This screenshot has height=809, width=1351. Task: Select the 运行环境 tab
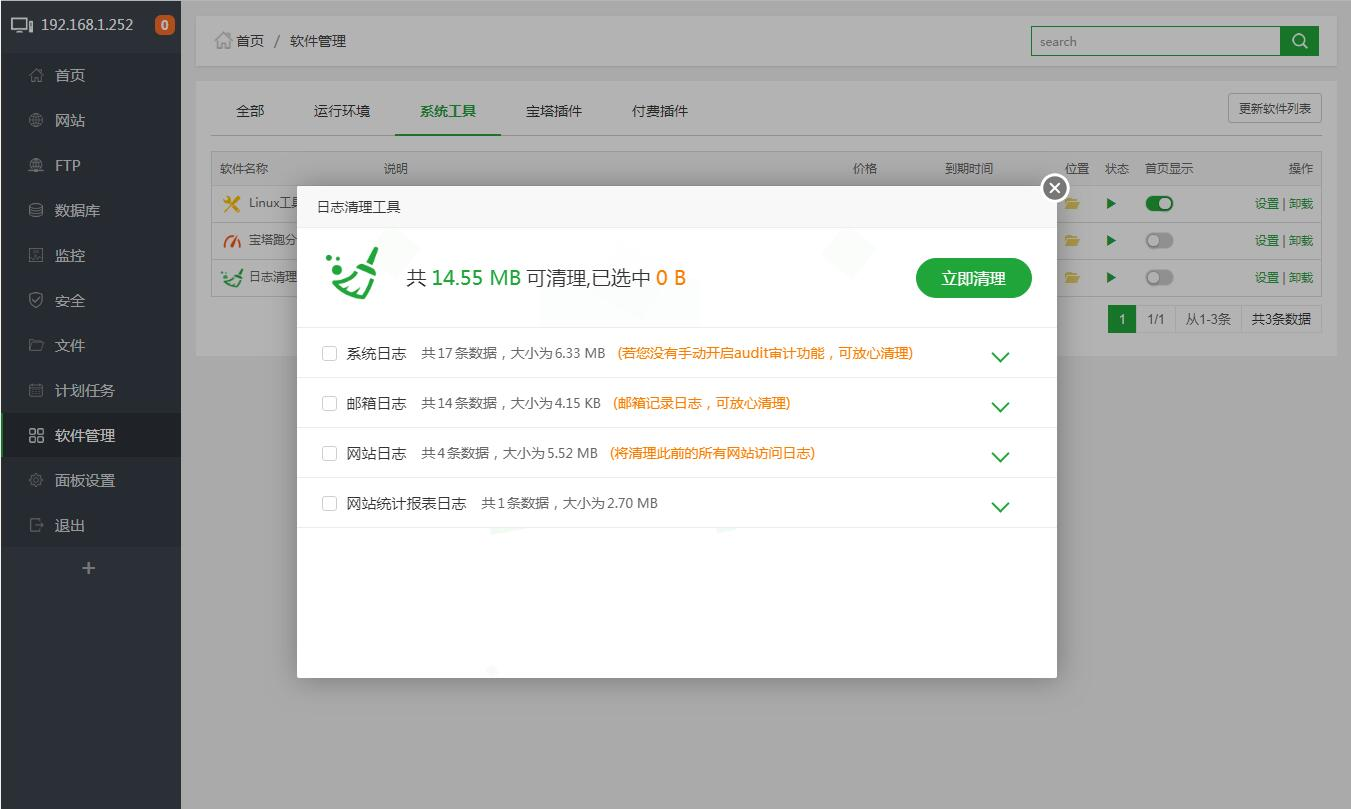[342, 111]
